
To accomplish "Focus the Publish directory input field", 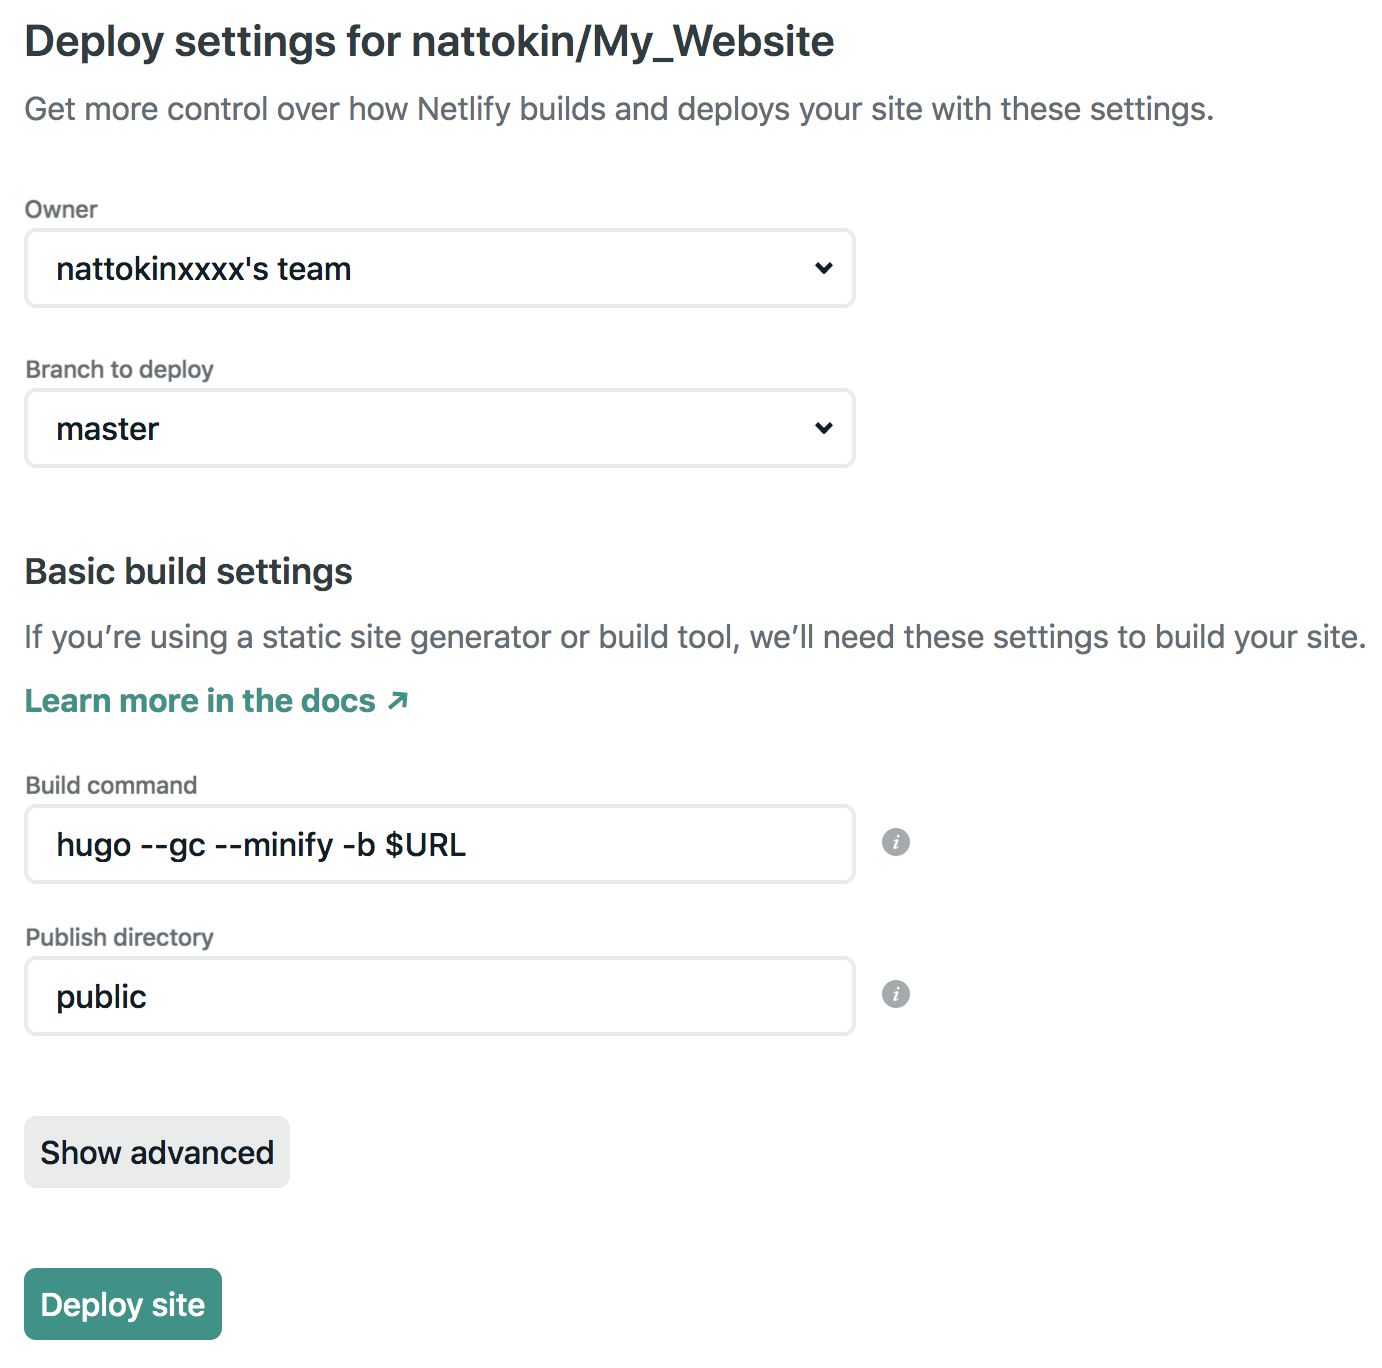I will coord(439,996).
